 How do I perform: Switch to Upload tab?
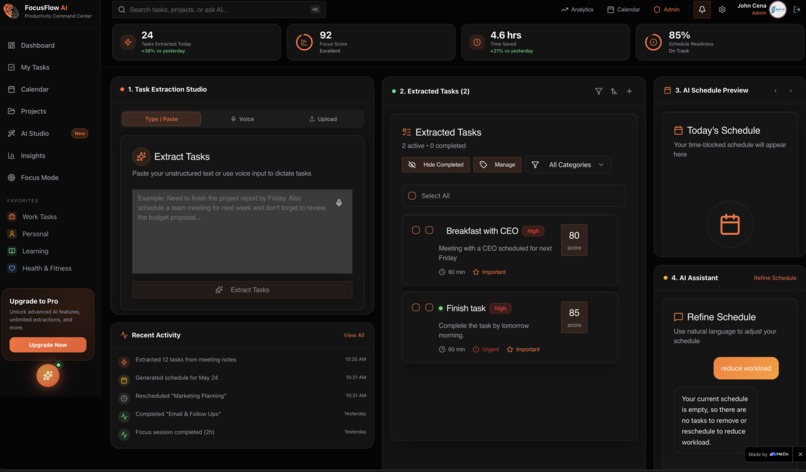323,119
